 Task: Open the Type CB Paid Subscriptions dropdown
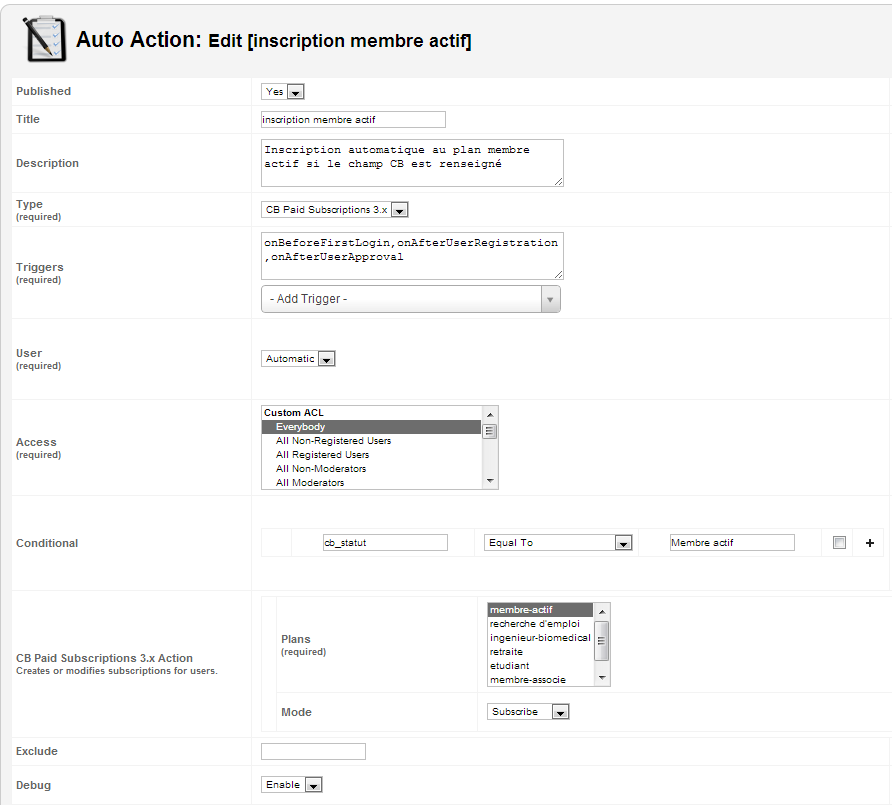coord(334,210)
